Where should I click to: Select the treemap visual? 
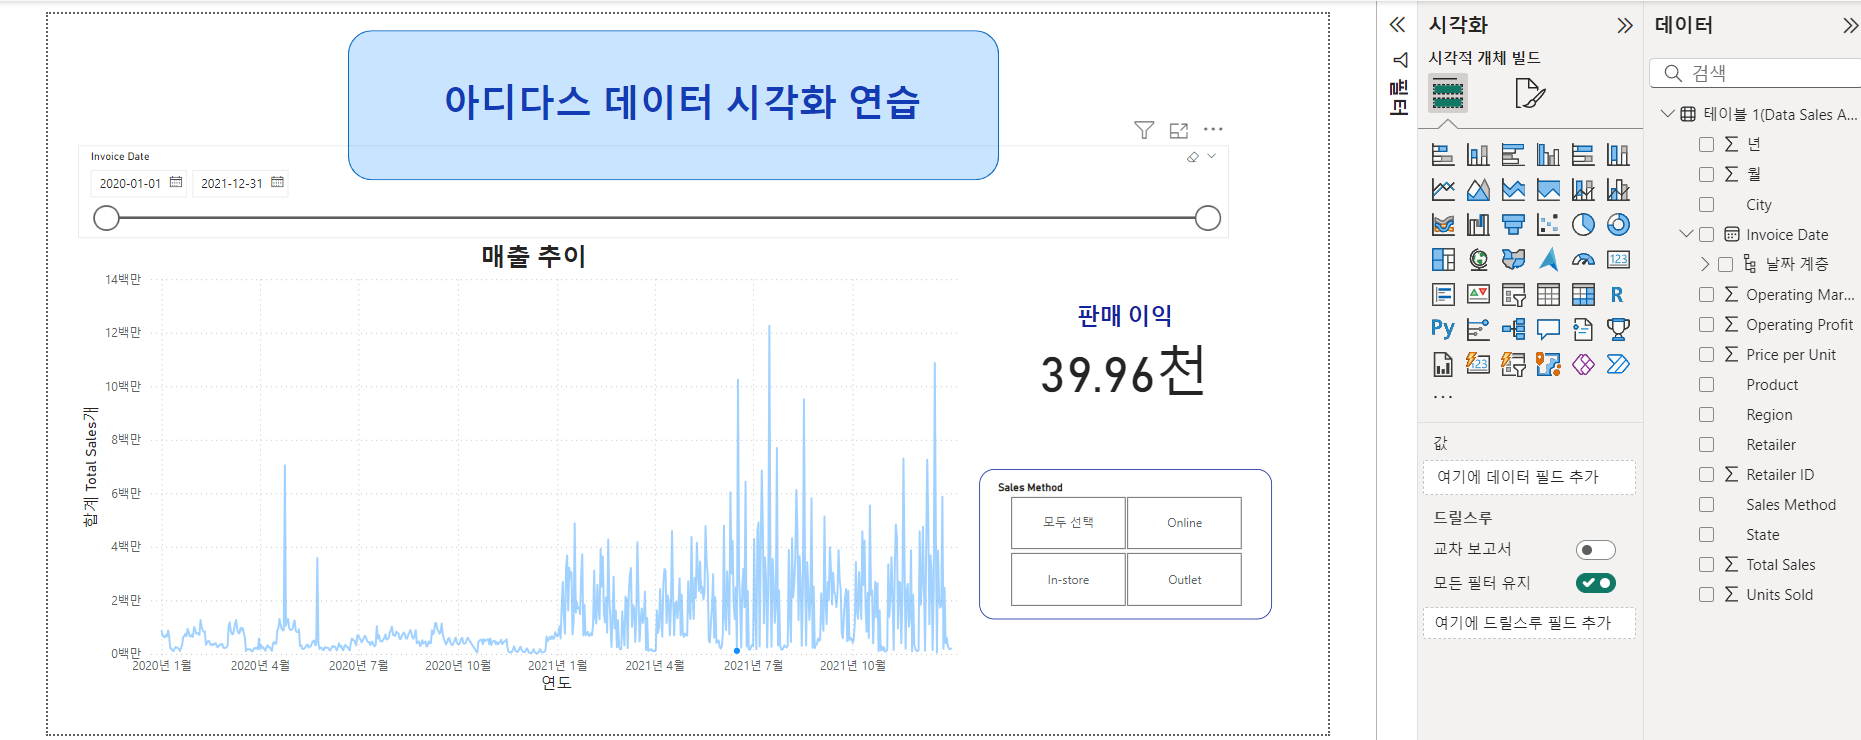click(1443, 260)
